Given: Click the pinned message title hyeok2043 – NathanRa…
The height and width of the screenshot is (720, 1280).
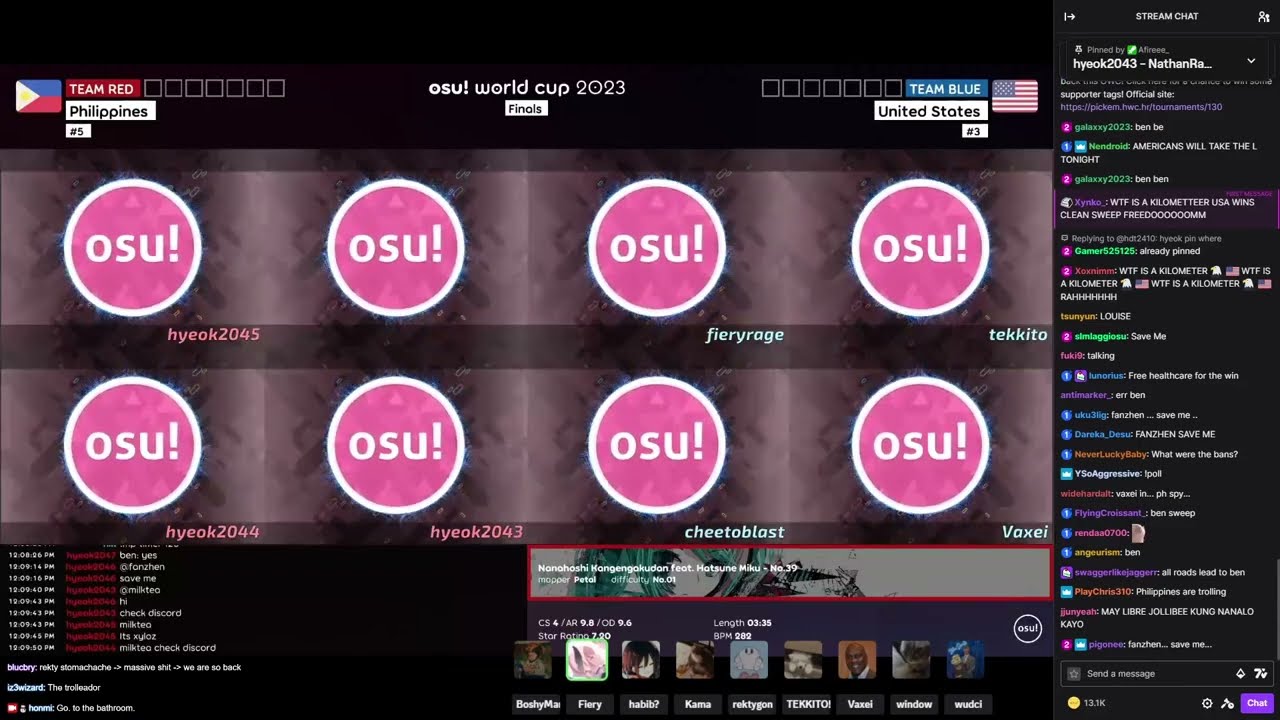Looking at the screenshot, I should coord(1142,63).
